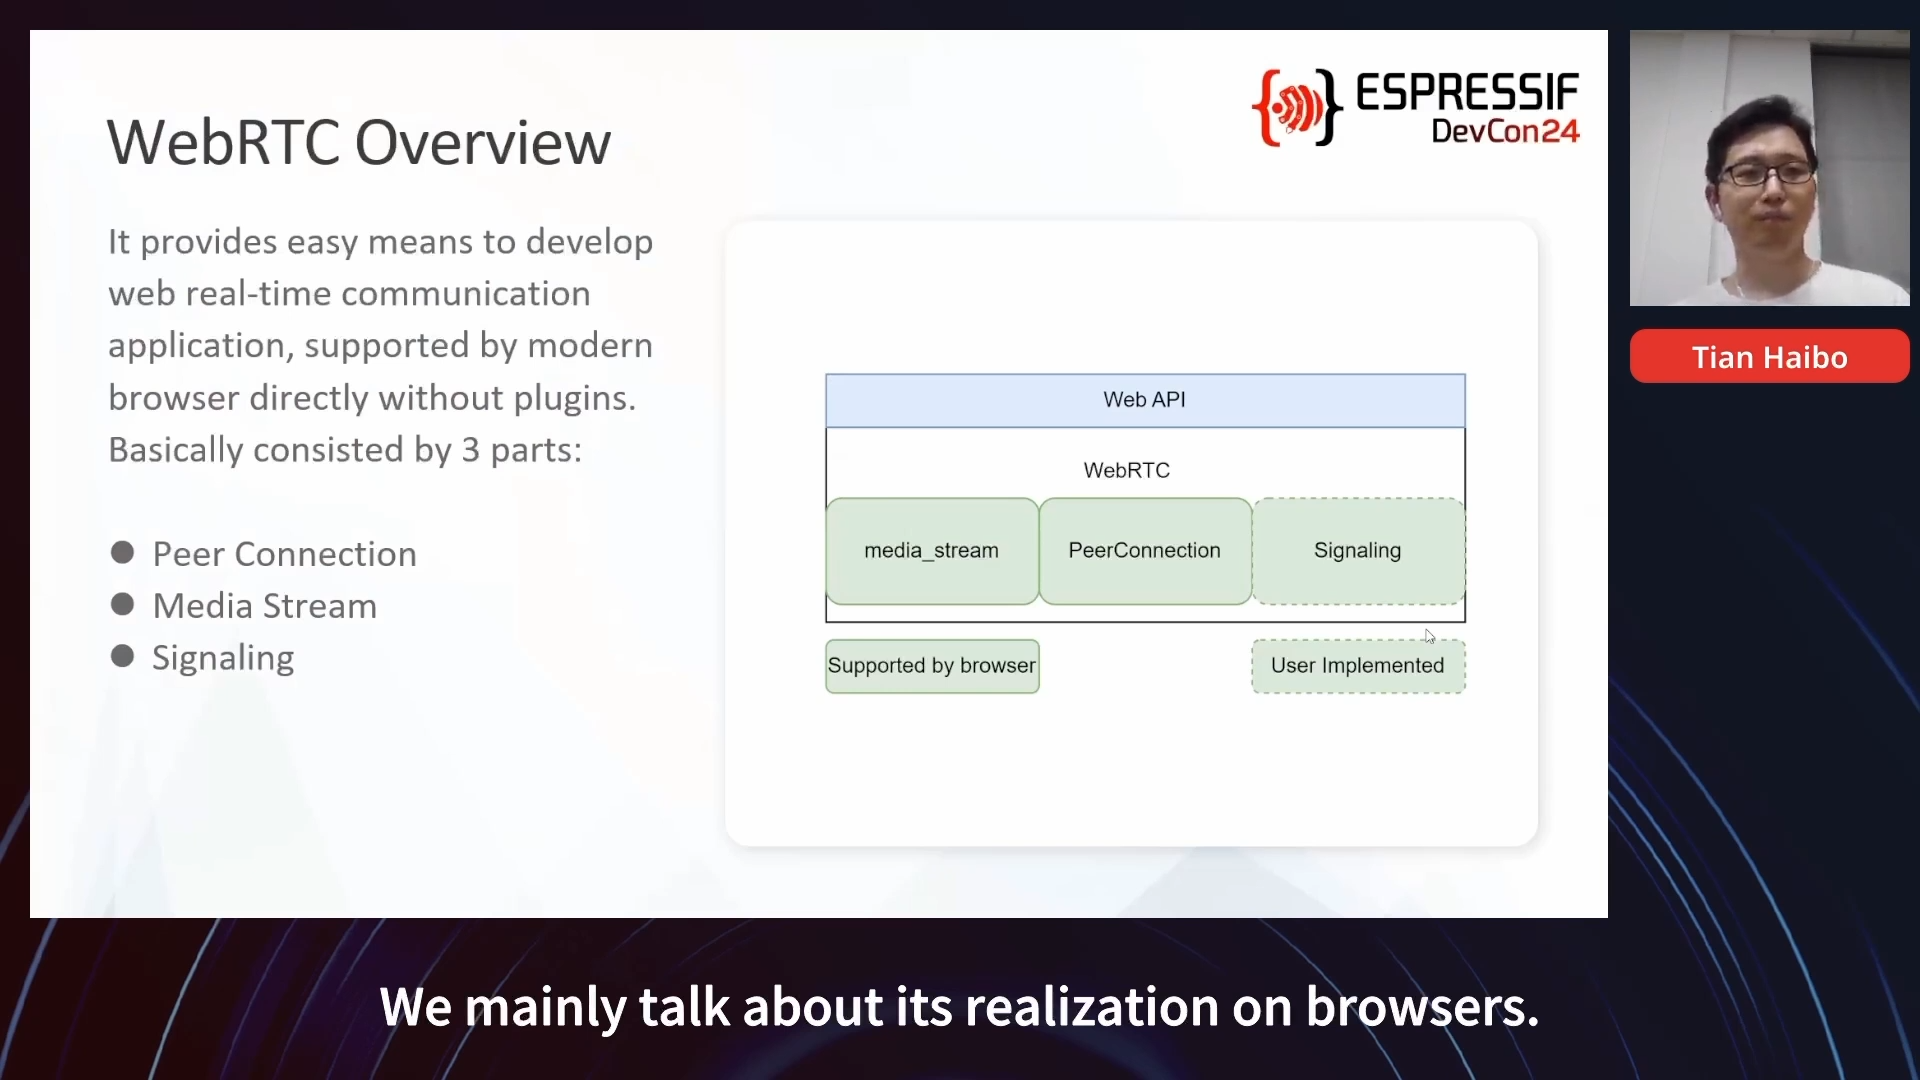Click the Tian Haibo name badge
The image size is (1920, 1080).
pyautogui.click(x=1769, y=357)
